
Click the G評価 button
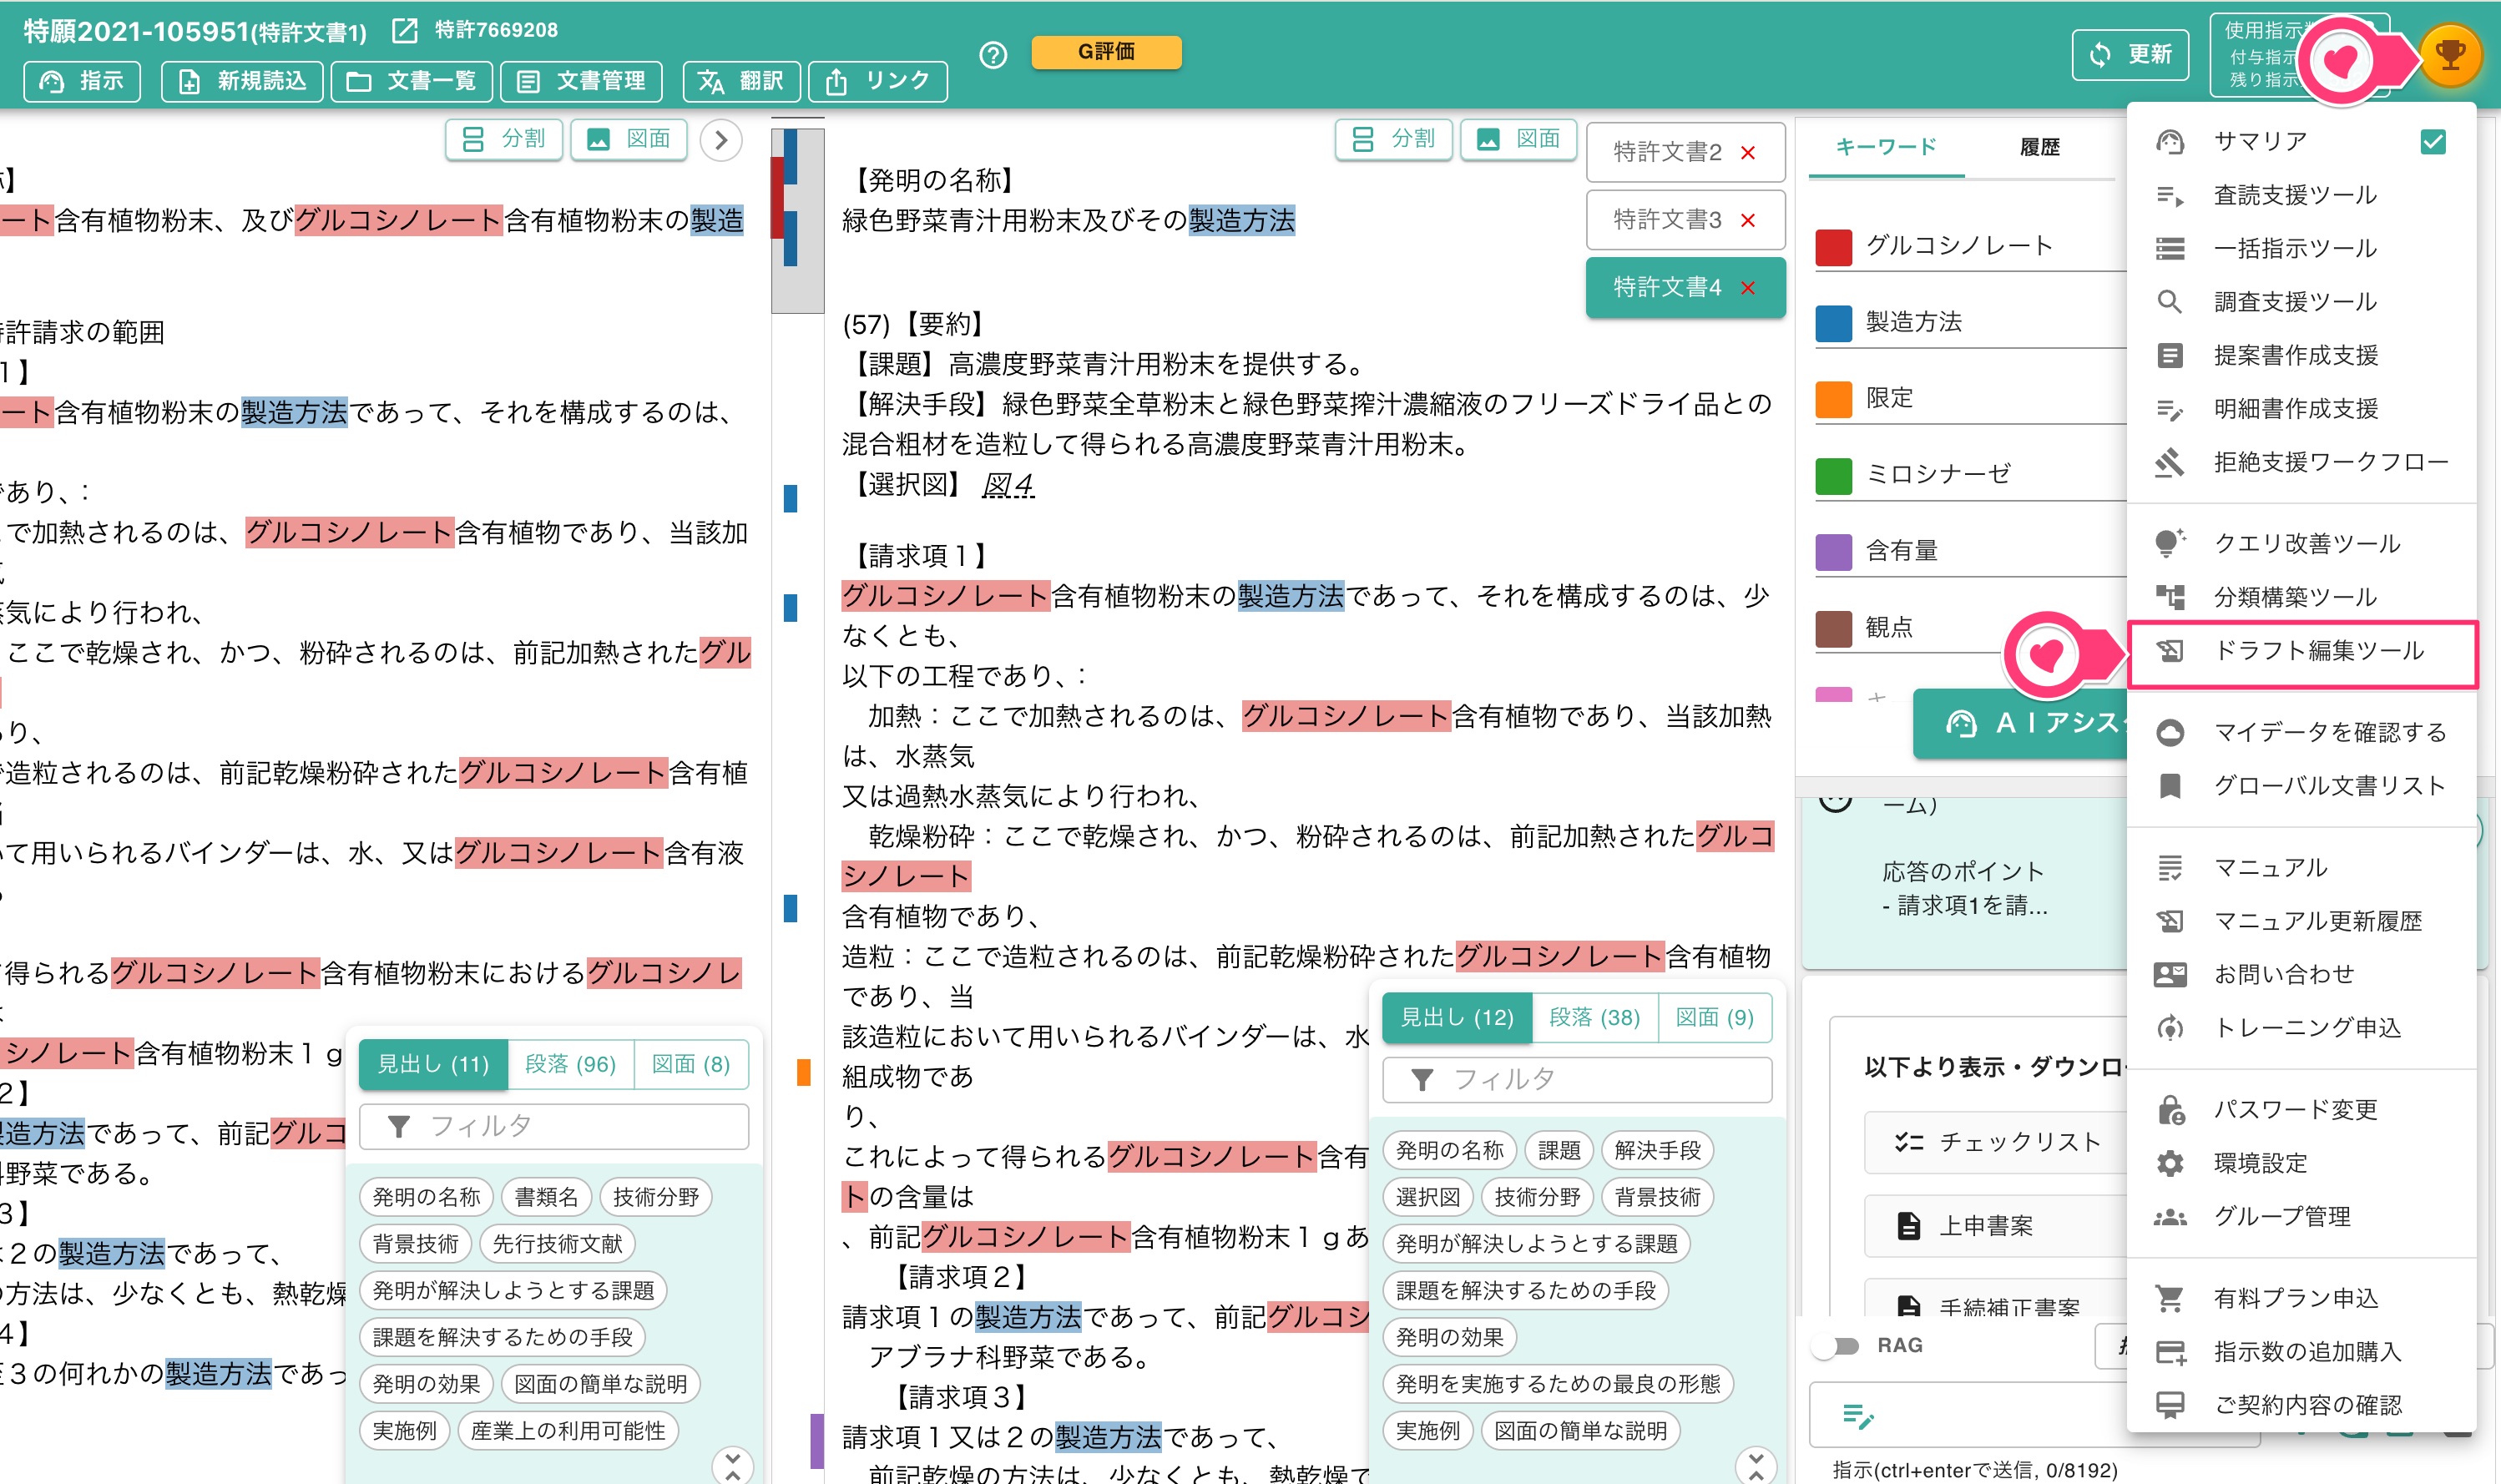[1106, 52]
